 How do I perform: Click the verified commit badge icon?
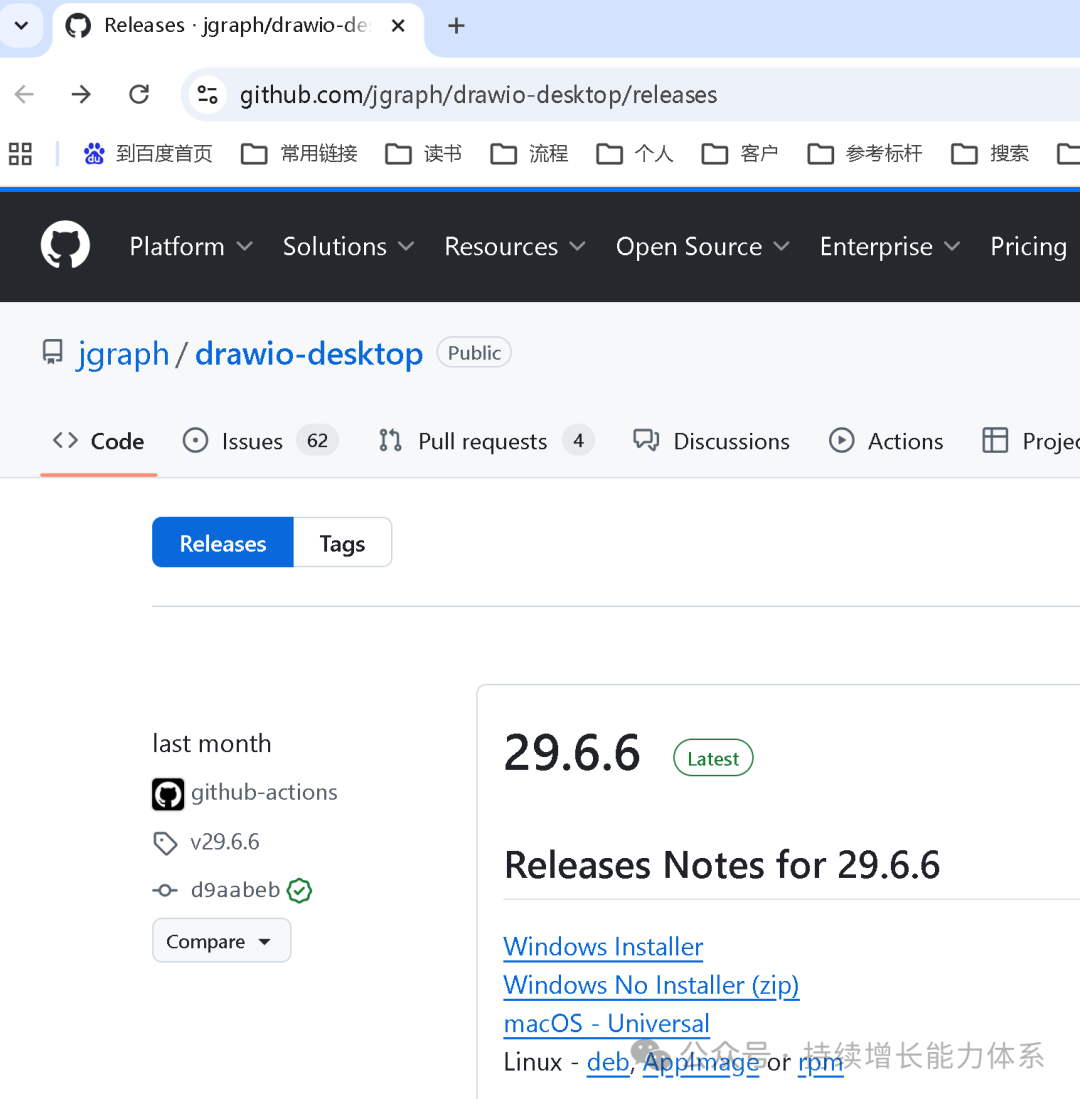coord(299,890)
